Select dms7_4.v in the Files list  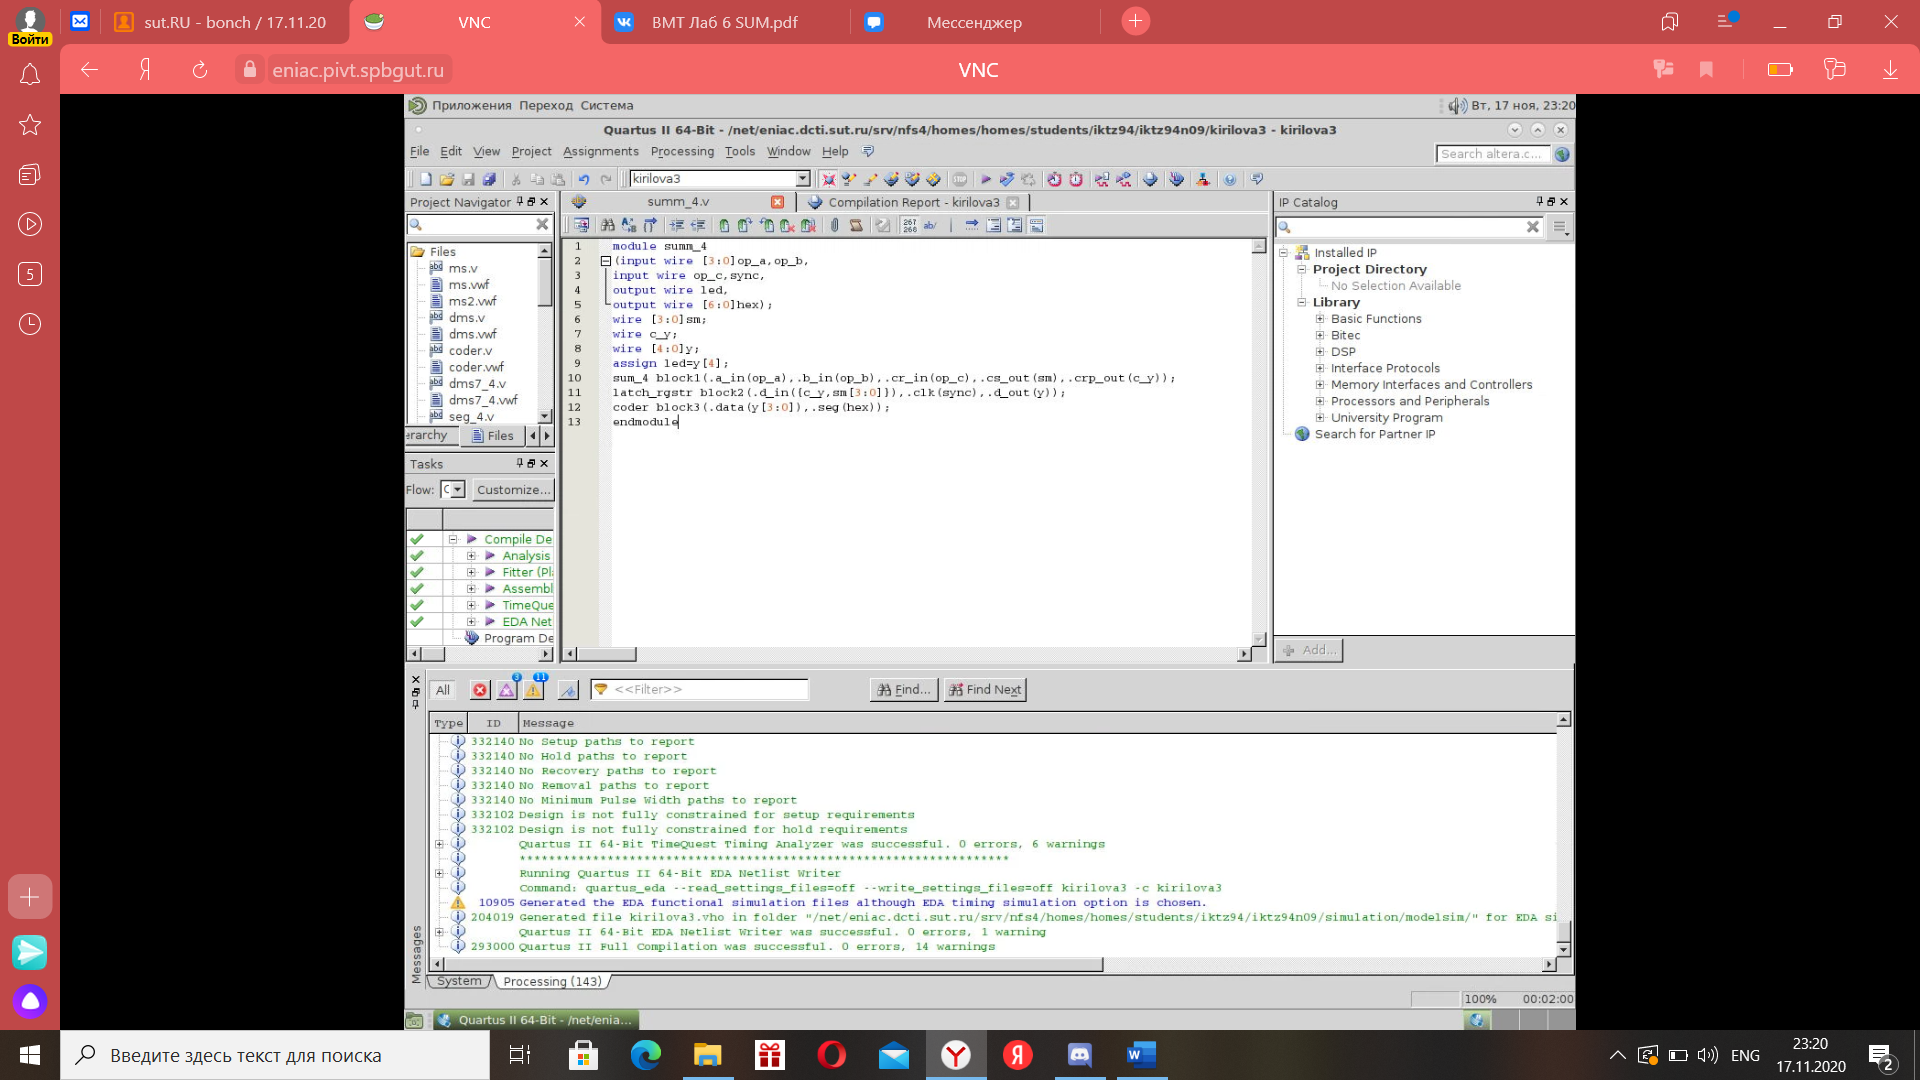click(477, 384)
